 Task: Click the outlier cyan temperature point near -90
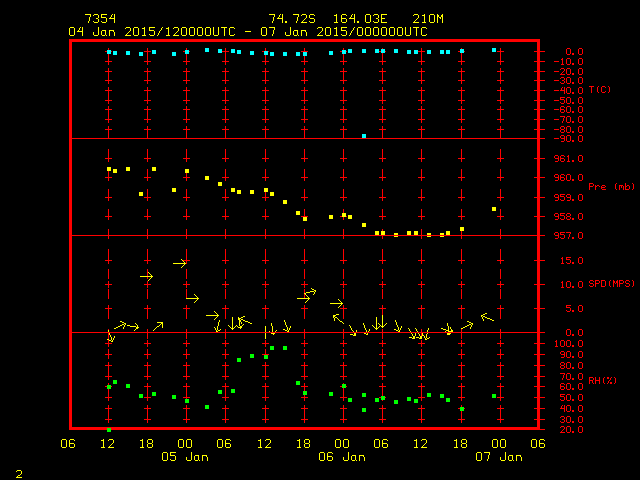click(x=364, y=135)
